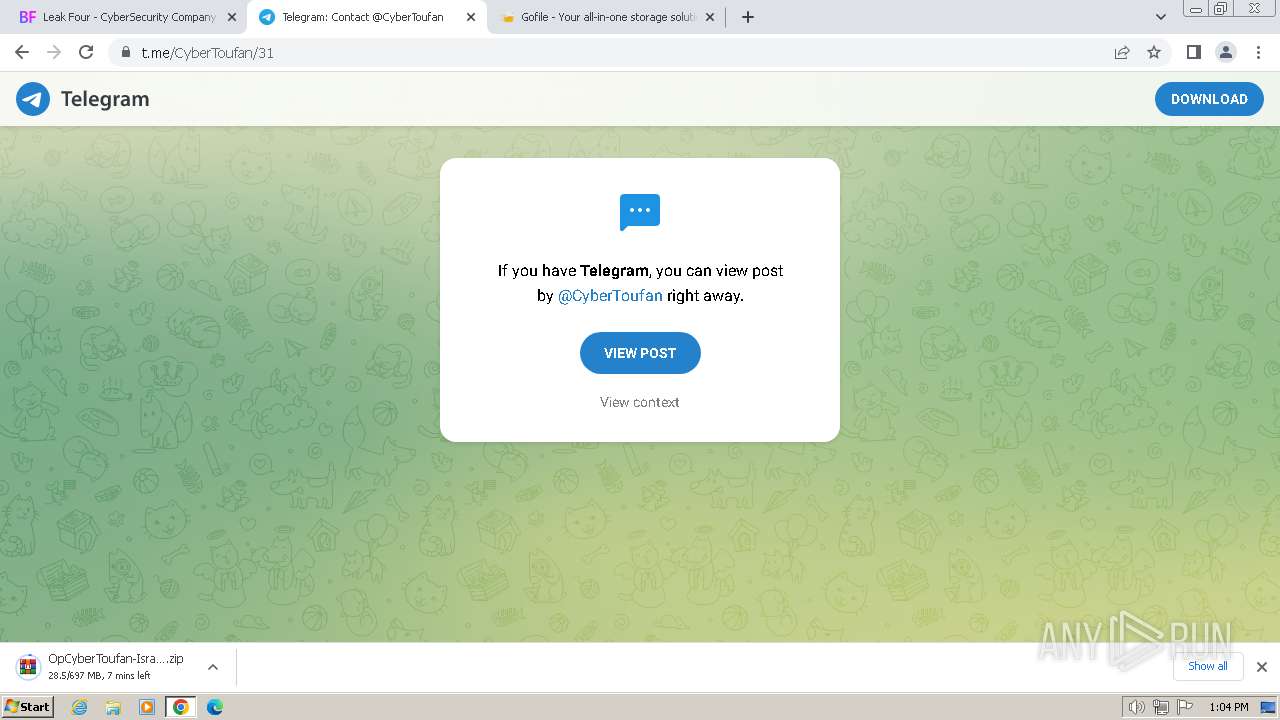
Task: Bookmark this tab star icon
Action: [x=1154, y=52]
